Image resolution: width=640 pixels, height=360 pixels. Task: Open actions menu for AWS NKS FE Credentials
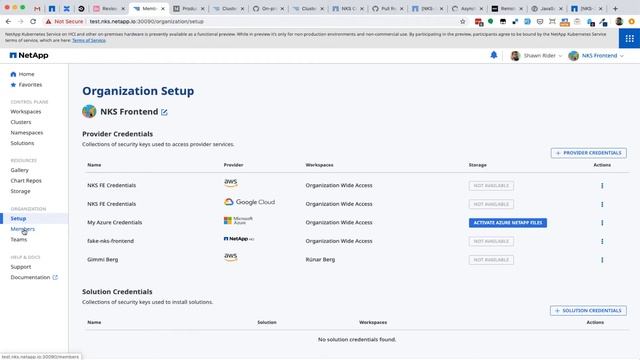602,185
